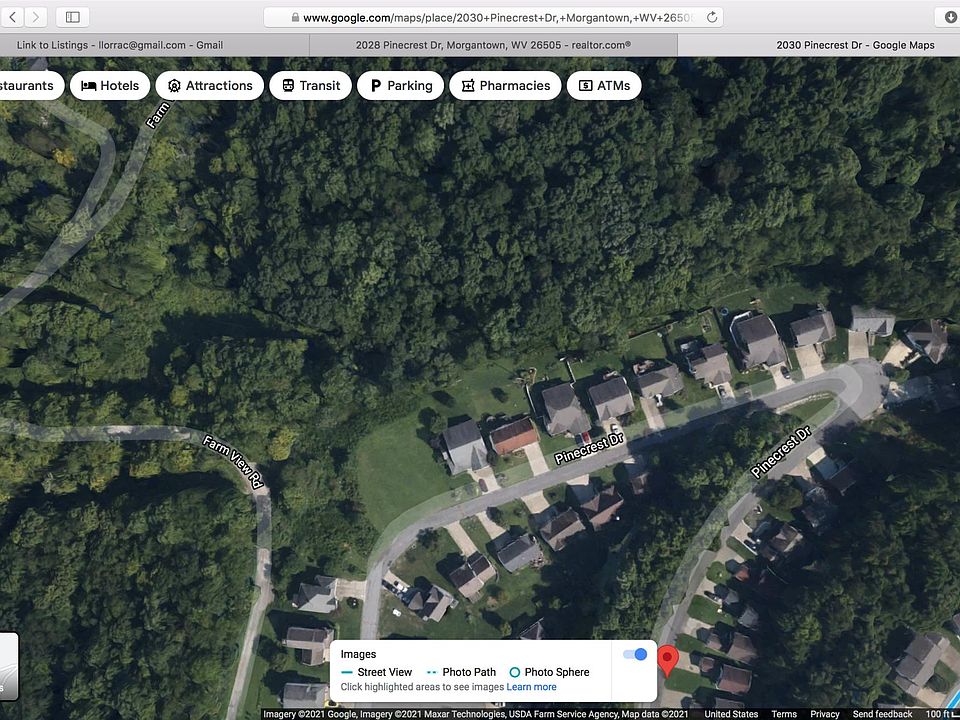Image resolution: width=960 pixels, height=720 pixels.
Task: Open the layers thumbnail at bottom left
Action: [8, 666]
